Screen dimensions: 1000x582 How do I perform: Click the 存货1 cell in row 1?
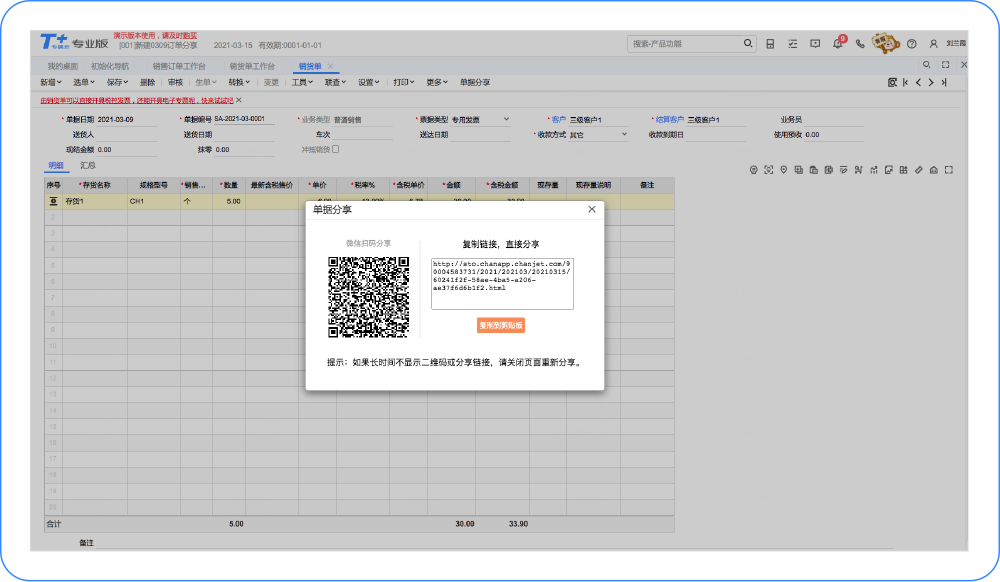(95, 201)
